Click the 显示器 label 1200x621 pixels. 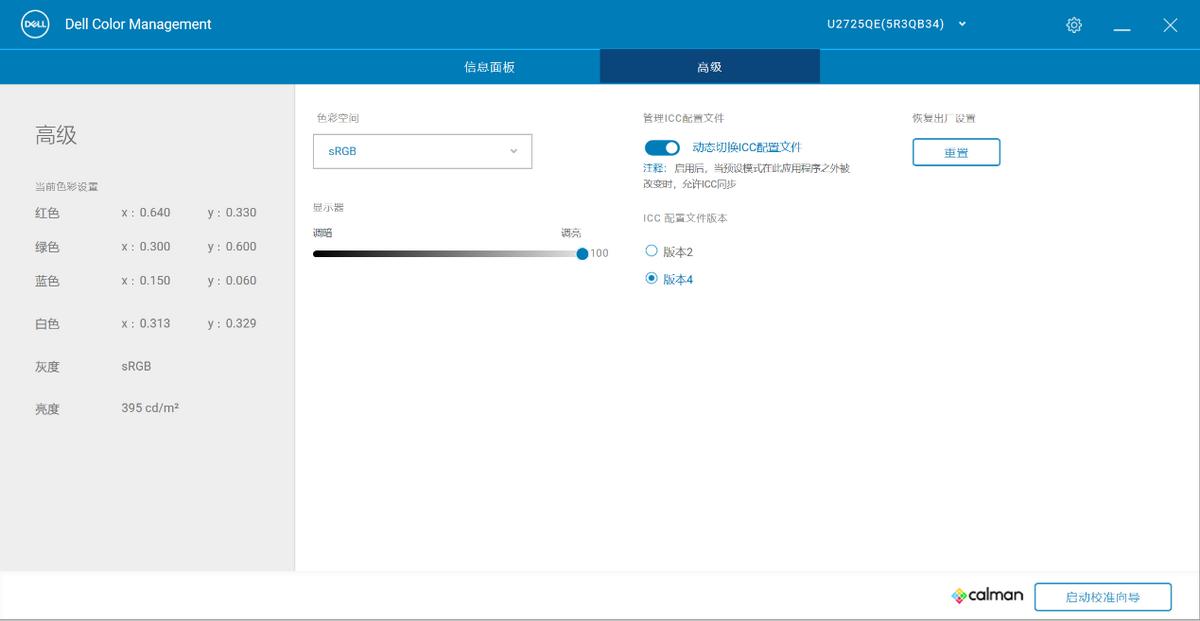pyautogui.click(x=328, y=207)
